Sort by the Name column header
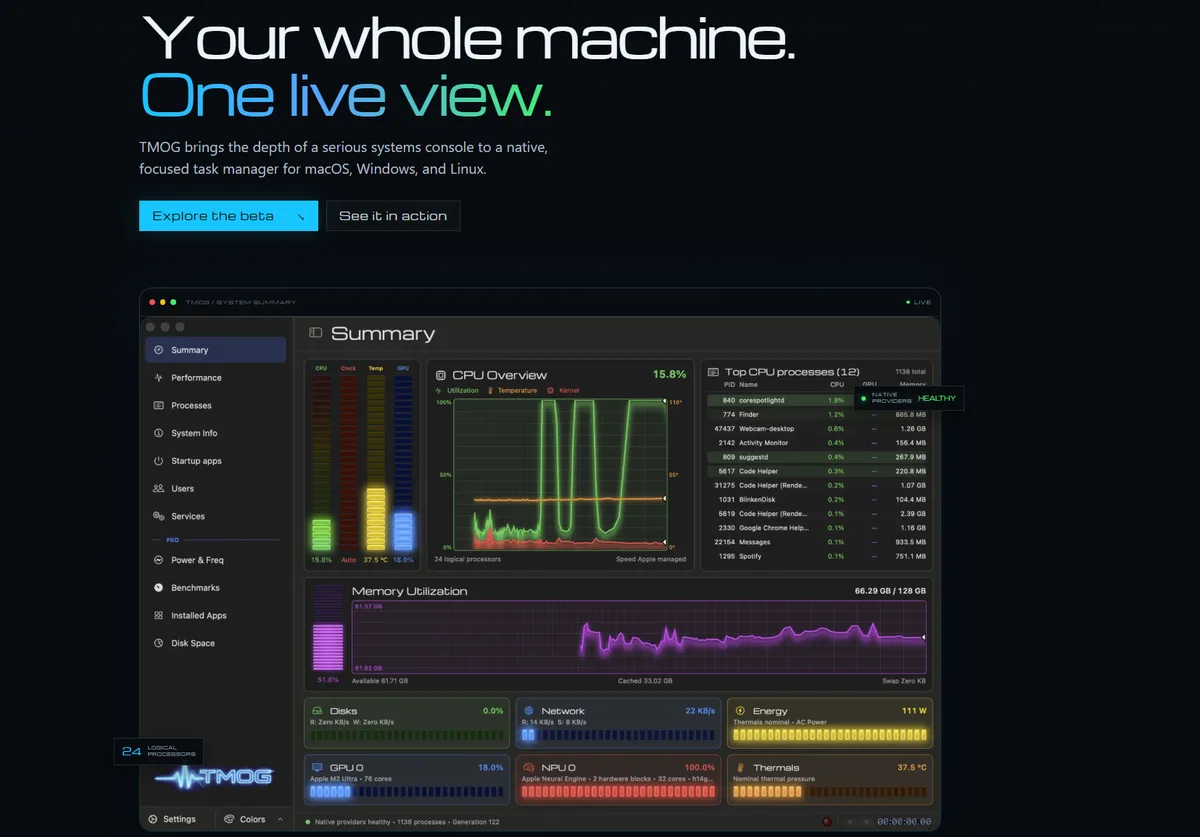 [749, 384]
